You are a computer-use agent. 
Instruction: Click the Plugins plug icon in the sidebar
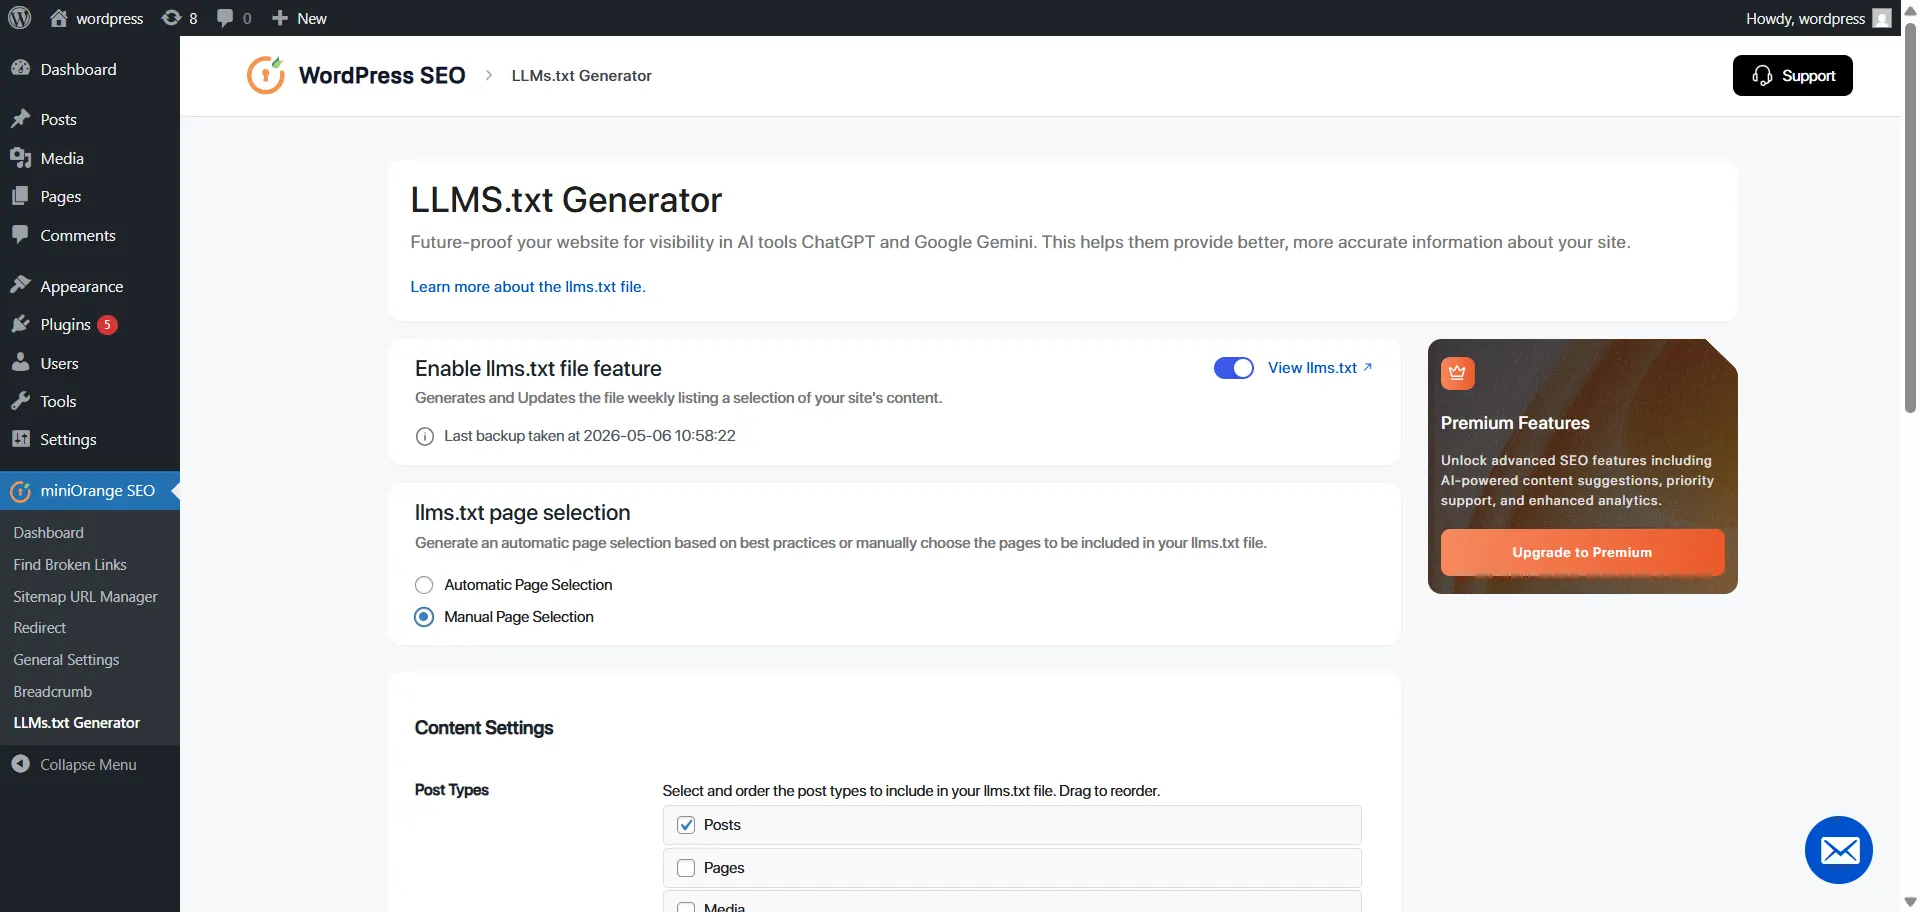21,324
